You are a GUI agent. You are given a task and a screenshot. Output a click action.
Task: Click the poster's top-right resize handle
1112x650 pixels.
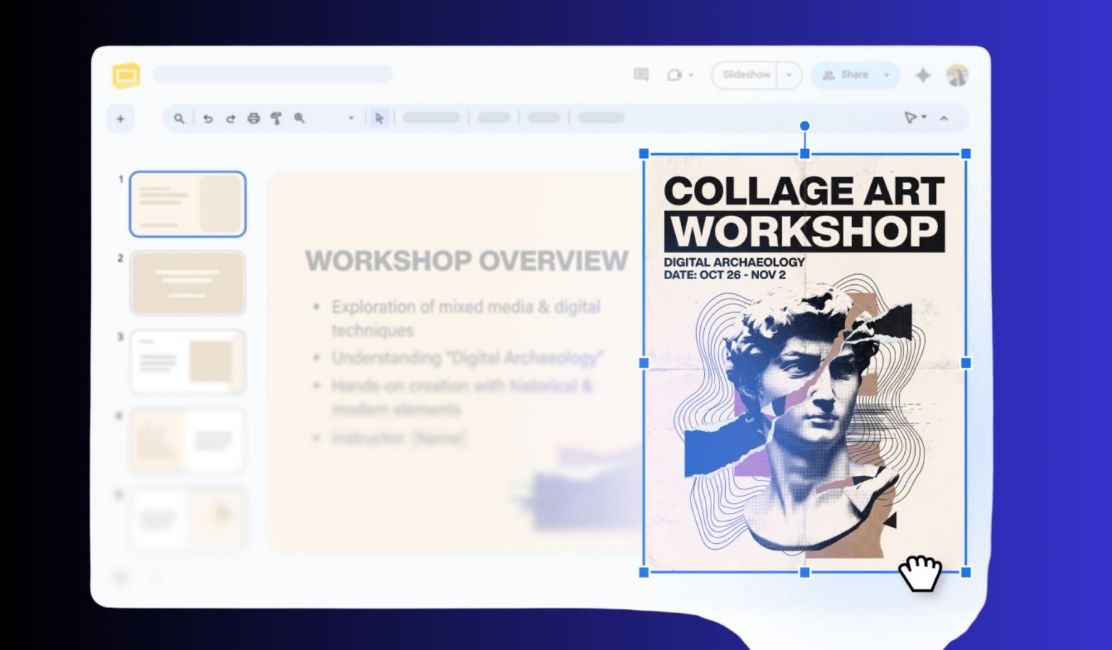coord(965,154)
